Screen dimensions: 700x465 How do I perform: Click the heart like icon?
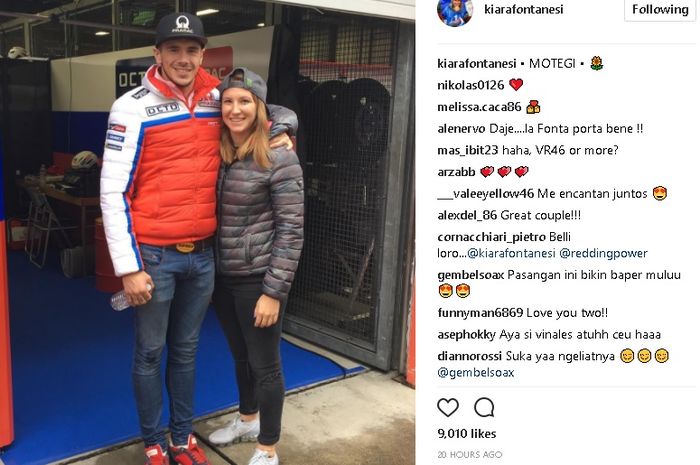pyautogui.click(x=448, y=407)
